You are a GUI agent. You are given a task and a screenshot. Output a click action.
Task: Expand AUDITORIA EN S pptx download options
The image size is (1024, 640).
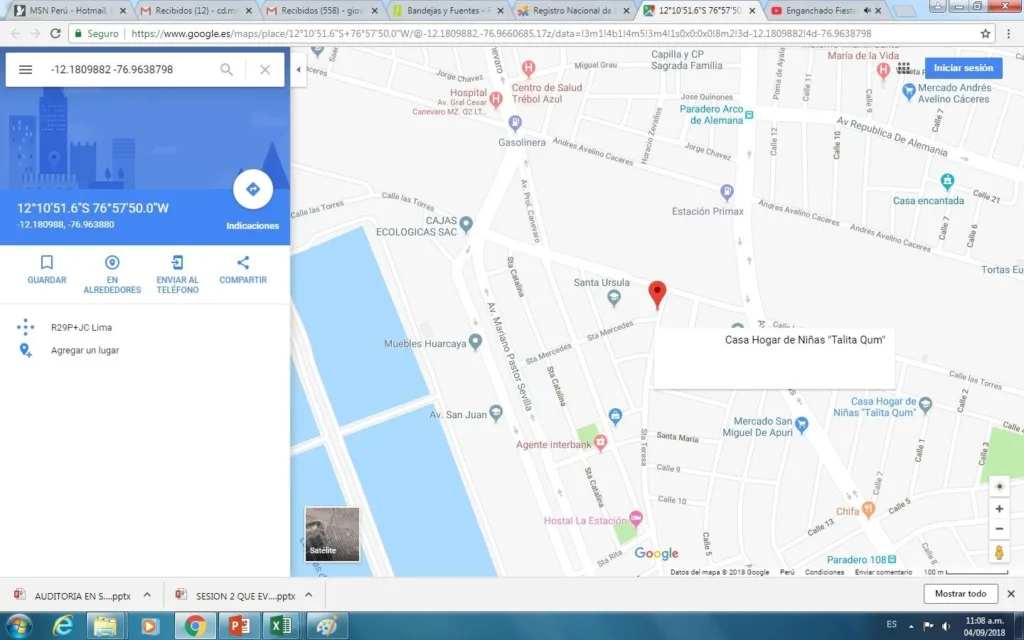pos(147,595)
